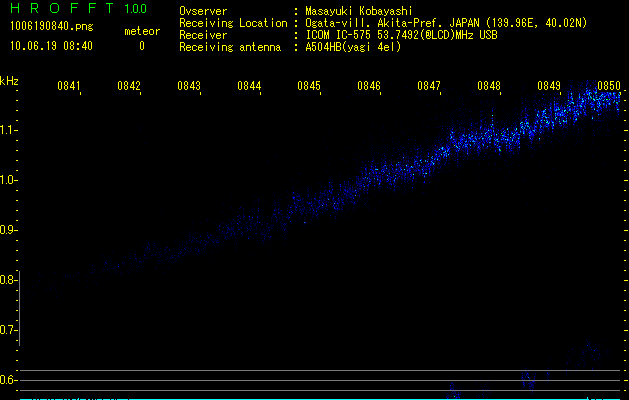
Task: Click the 0848 time marker
Action: pos(489,86)
